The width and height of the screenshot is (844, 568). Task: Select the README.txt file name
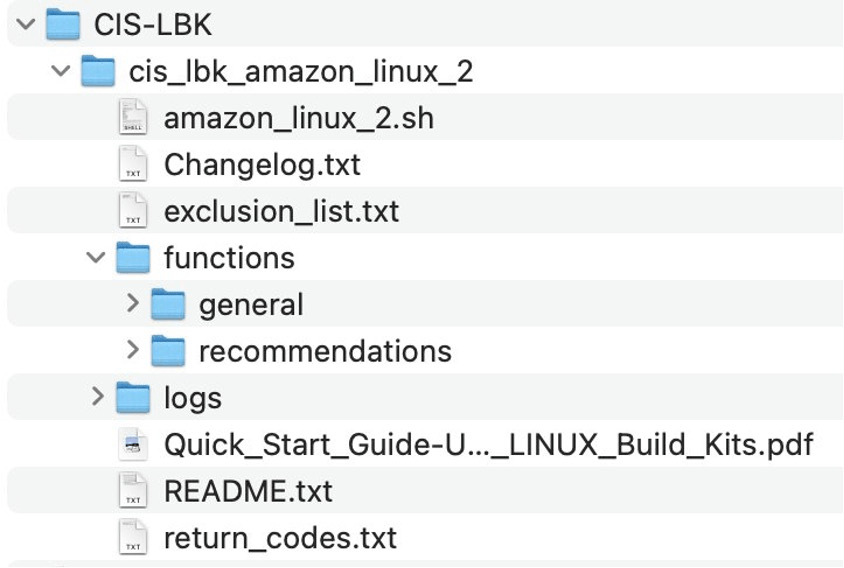click(248, 491)
